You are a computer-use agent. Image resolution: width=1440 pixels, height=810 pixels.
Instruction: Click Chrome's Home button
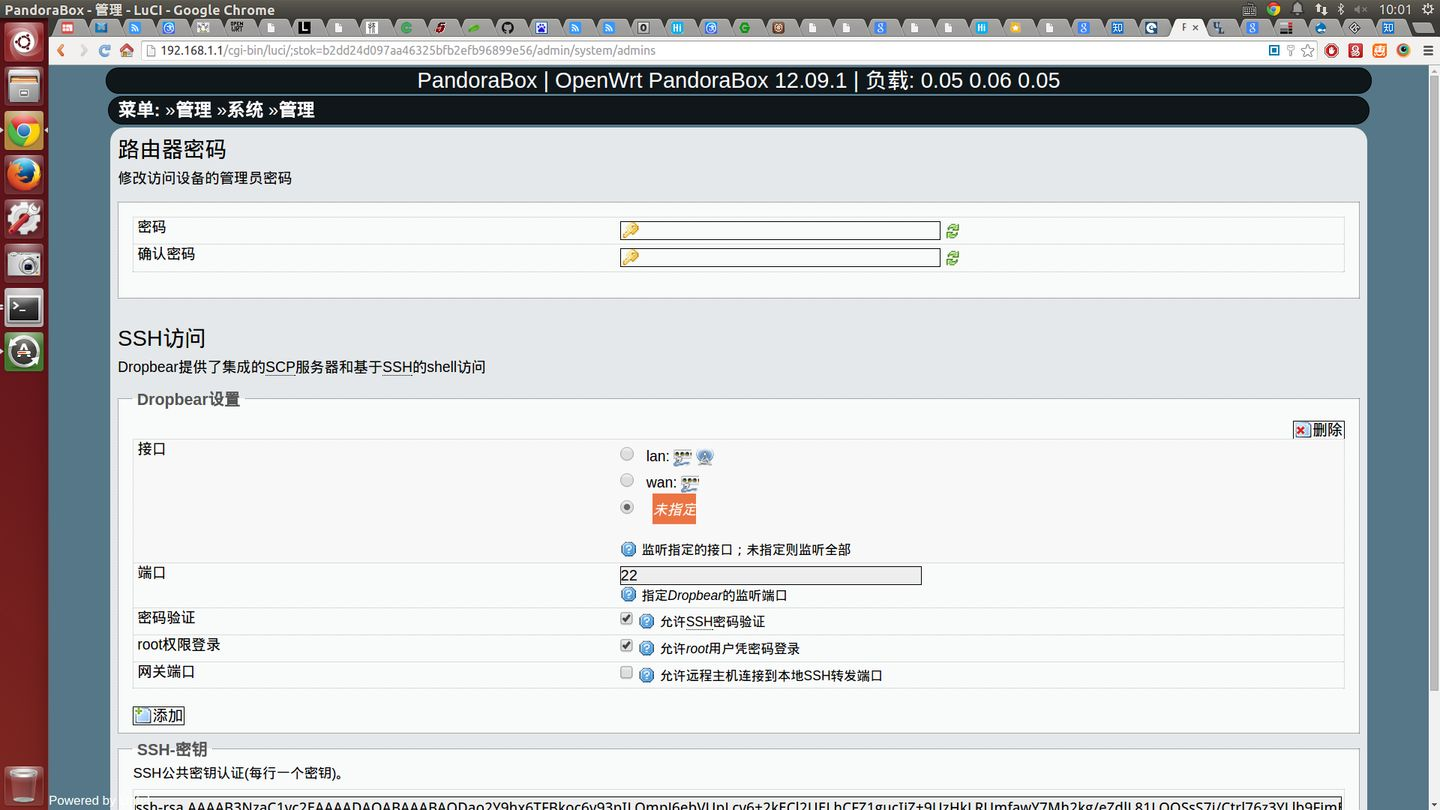[126, 50]
